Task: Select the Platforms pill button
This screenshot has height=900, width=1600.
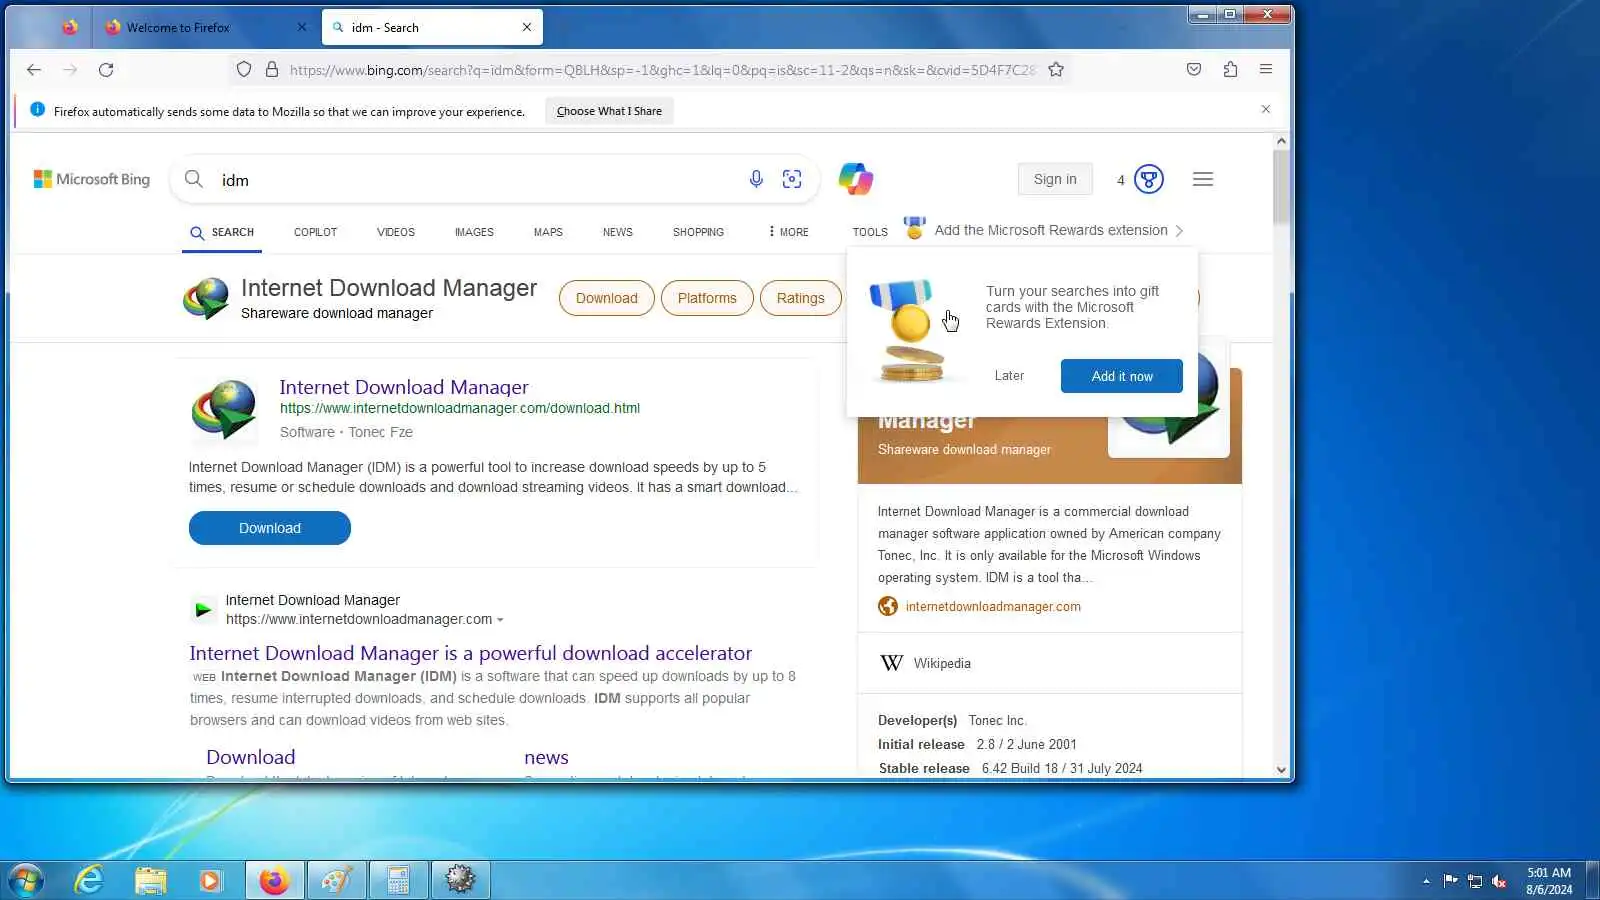Action: coord(707,298)
